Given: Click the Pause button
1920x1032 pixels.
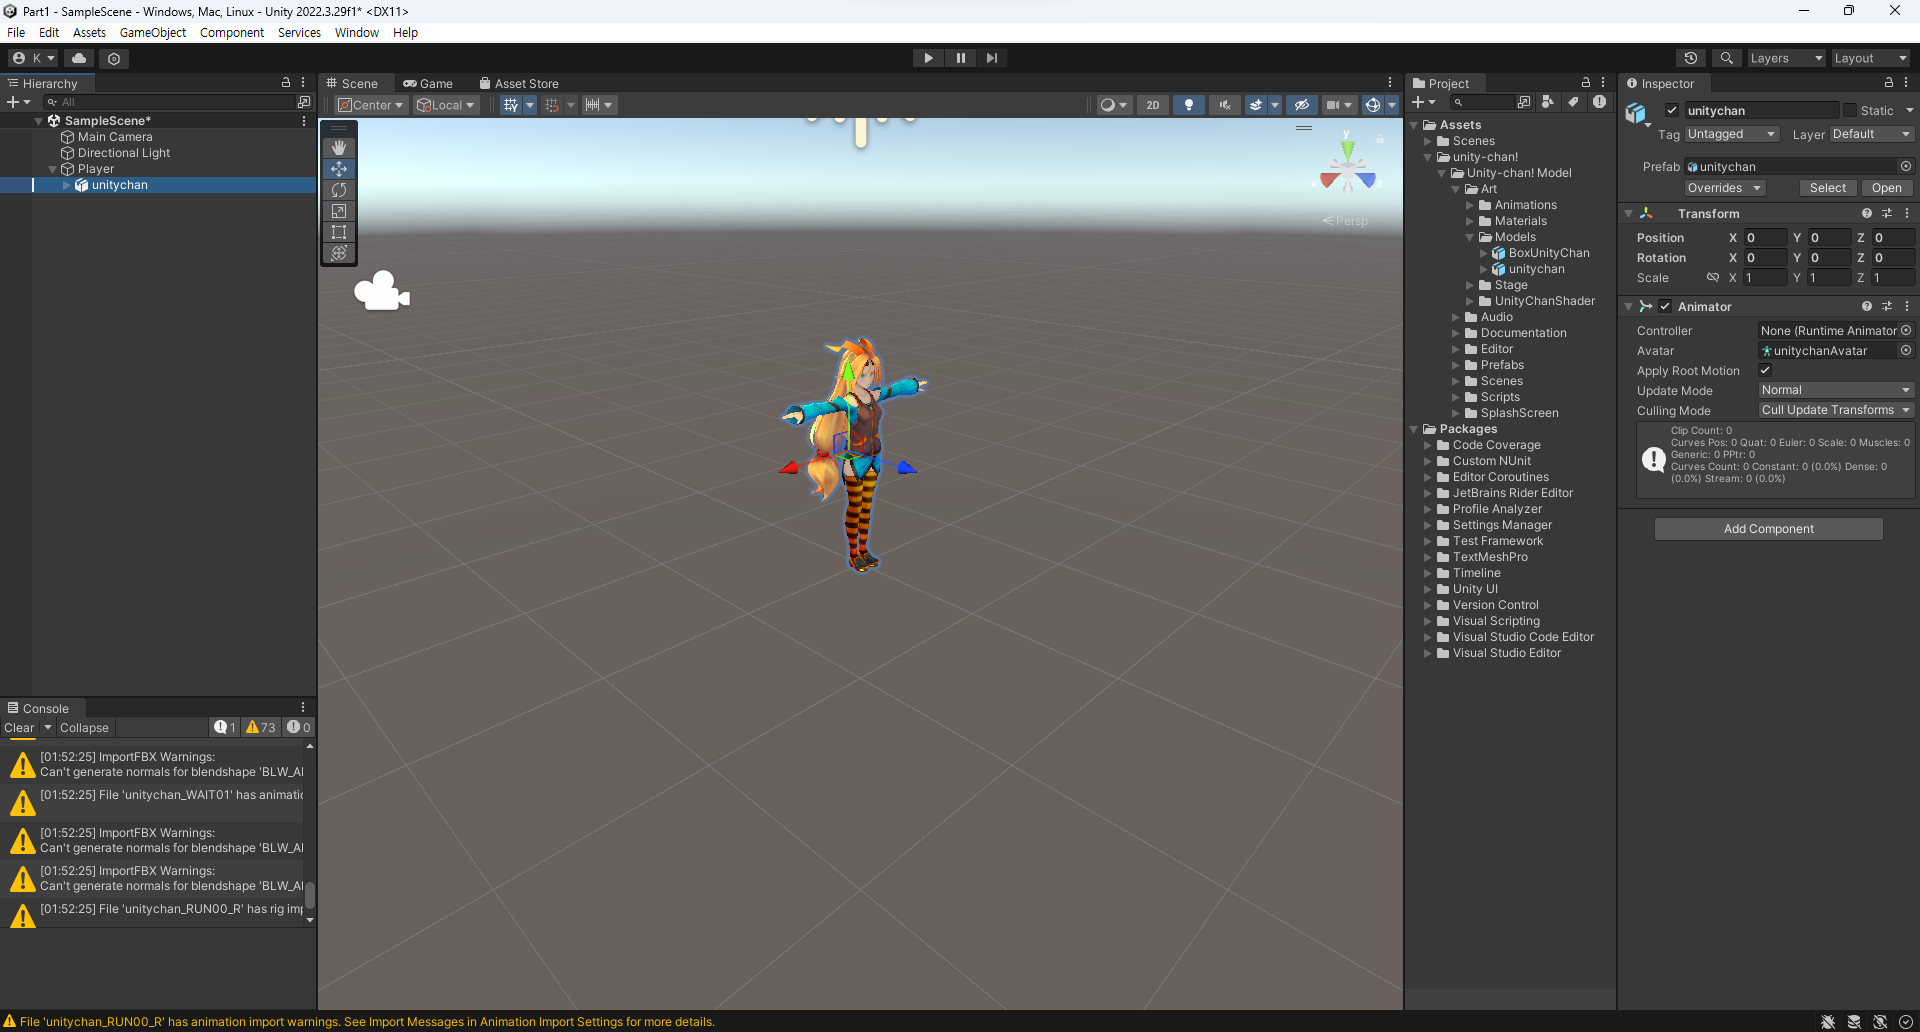Looking at the screenshot, I should coord(960,58).
